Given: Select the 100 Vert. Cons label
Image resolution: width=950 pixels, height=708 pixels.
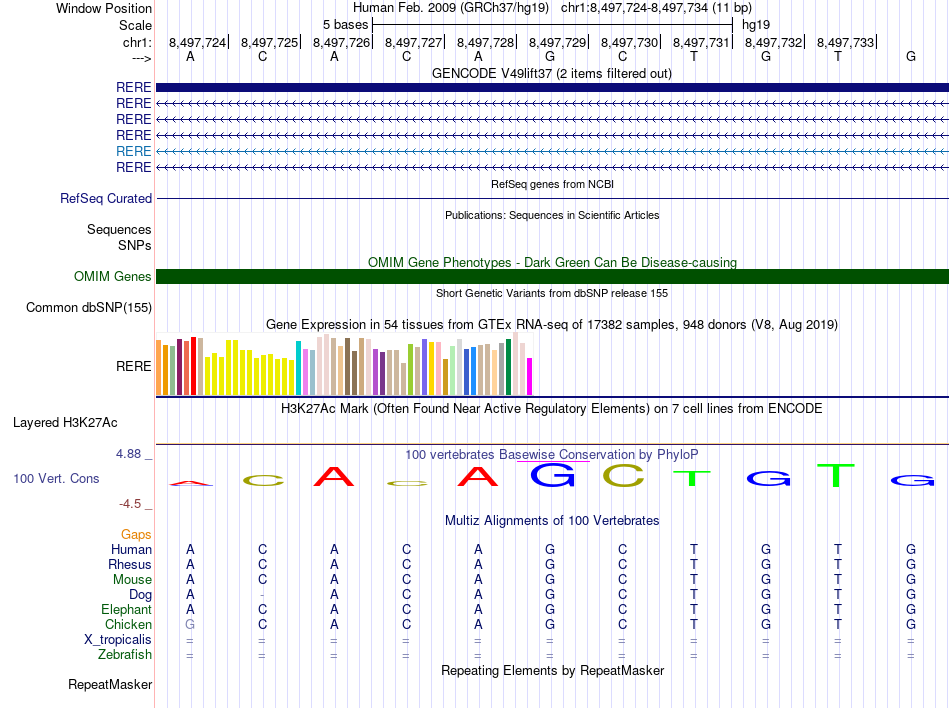Looking at the screenshot, I should 56,478.
